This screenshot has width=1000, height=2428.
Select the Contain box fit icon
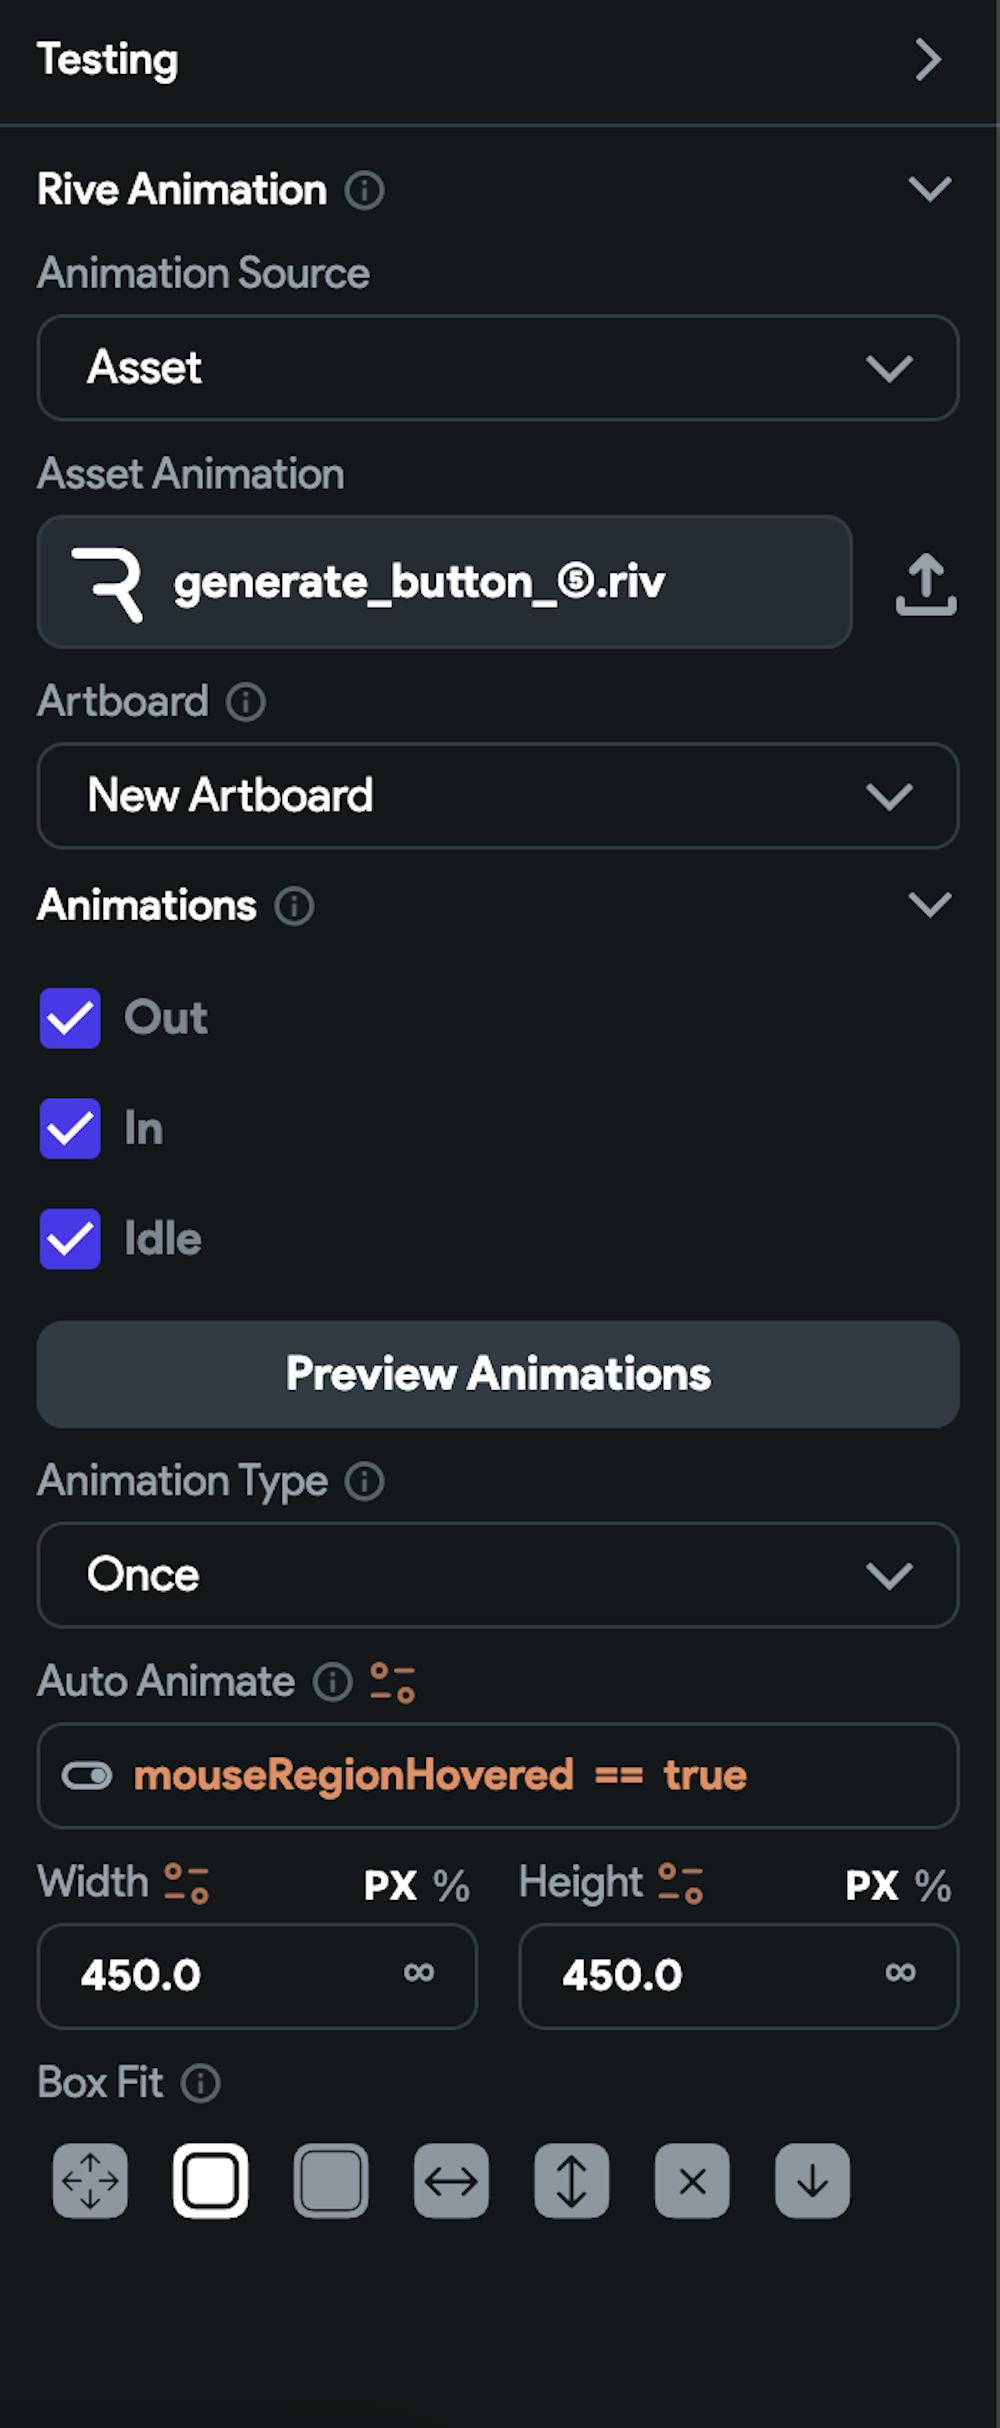pos(210,2181)
